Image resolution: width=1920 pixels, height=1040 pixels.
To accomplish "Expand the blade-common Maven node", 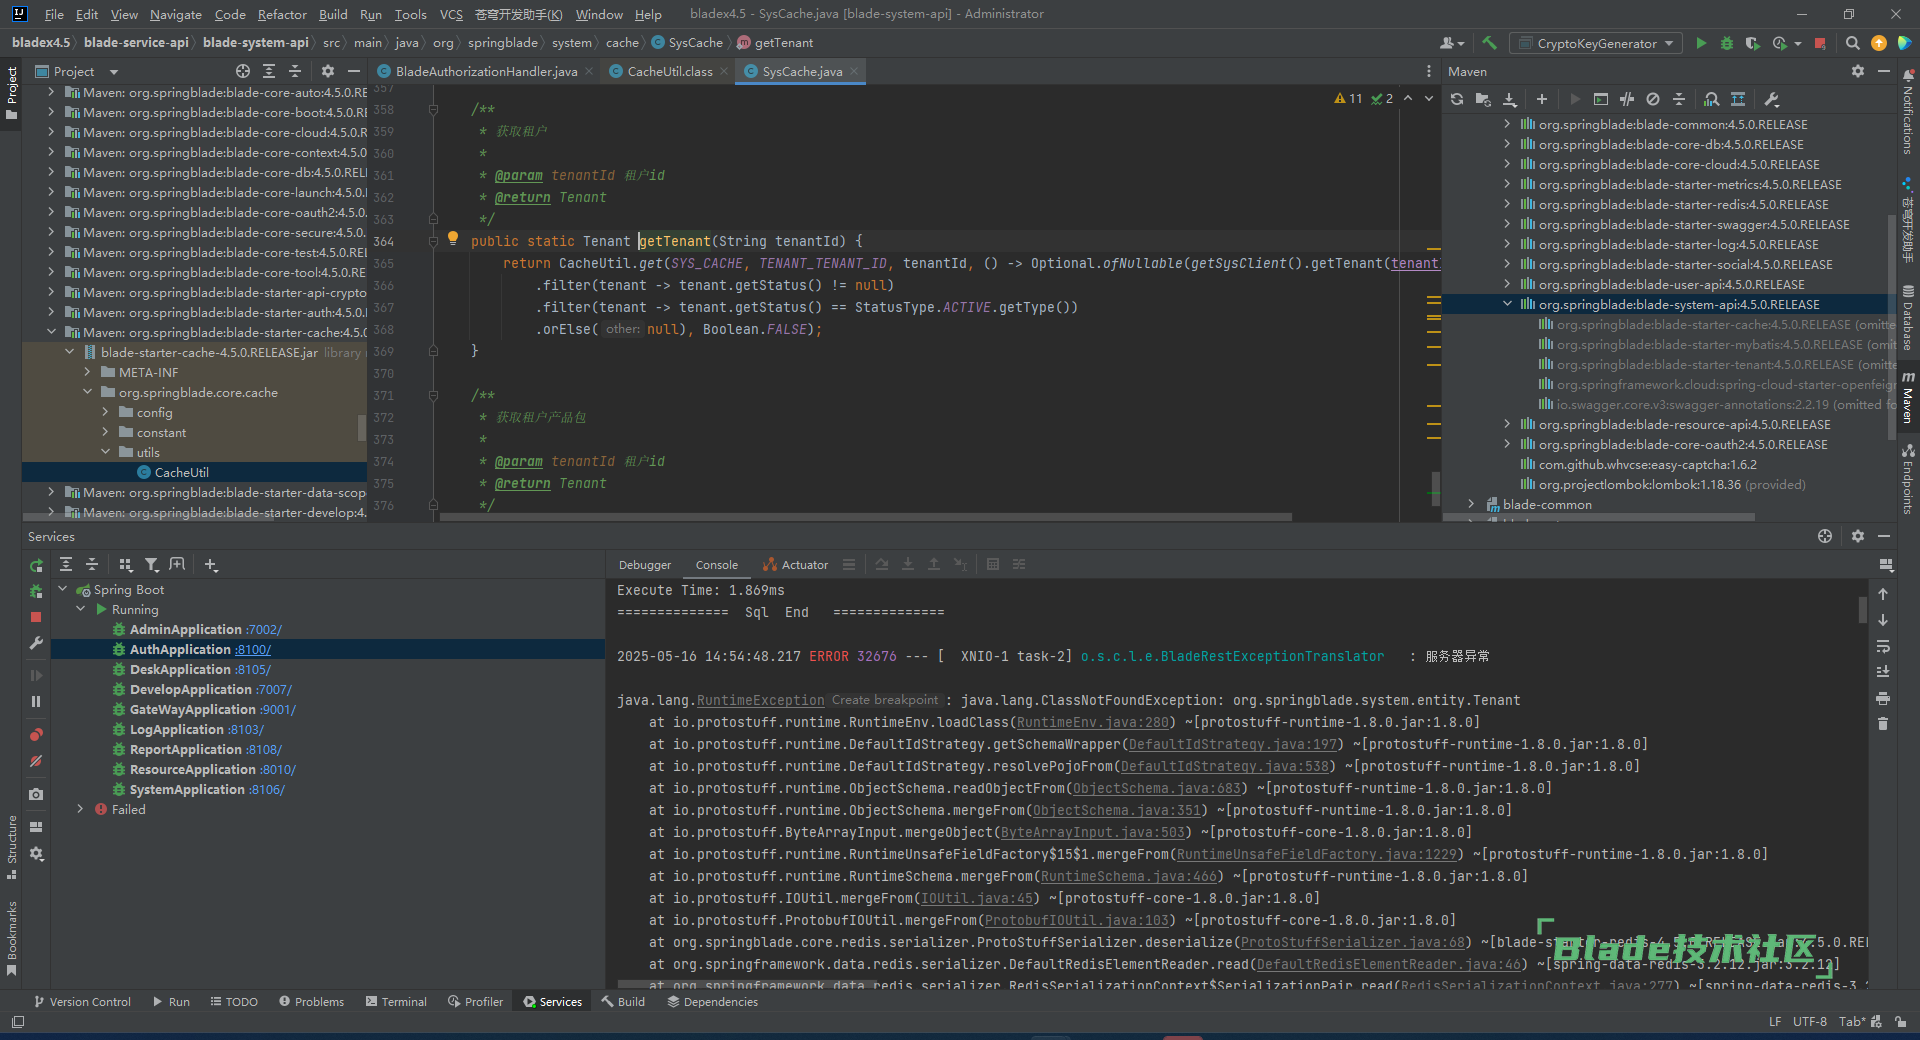I will pos(1471,504).
